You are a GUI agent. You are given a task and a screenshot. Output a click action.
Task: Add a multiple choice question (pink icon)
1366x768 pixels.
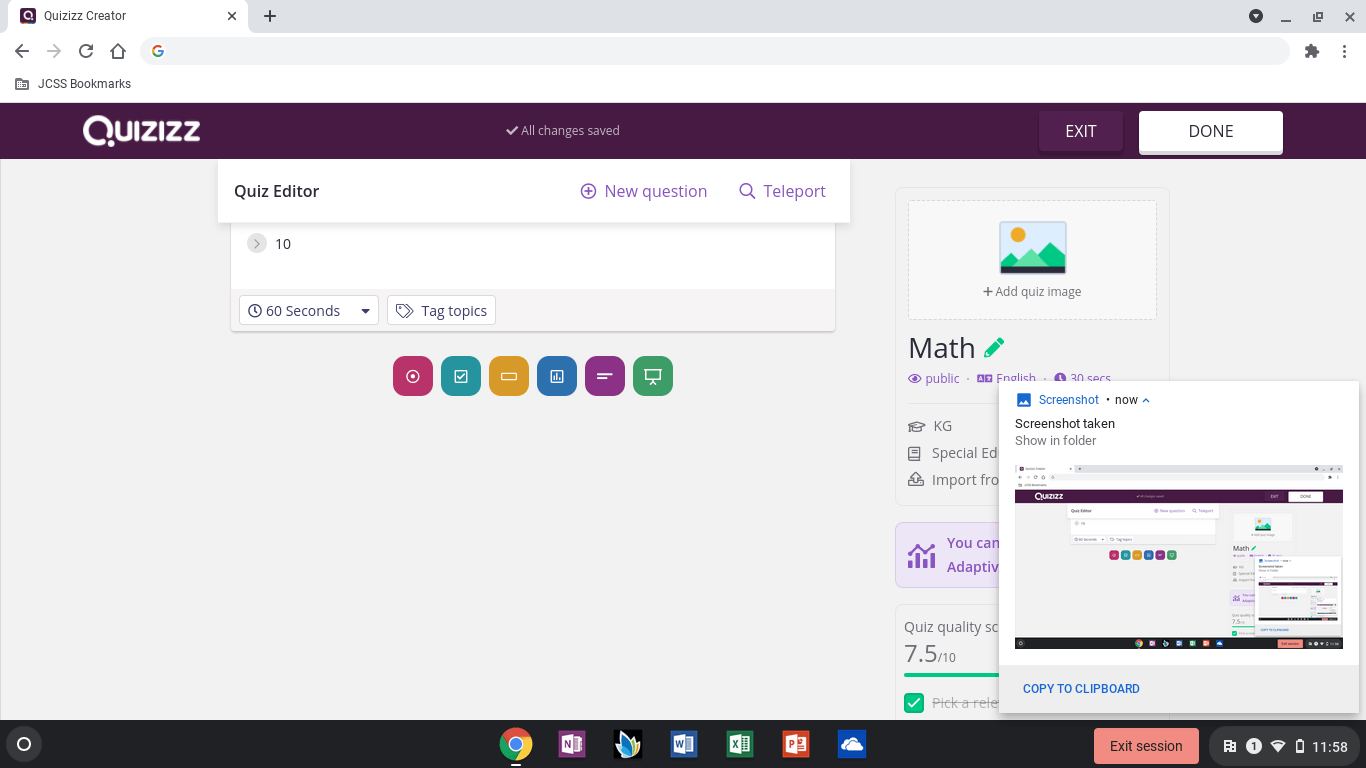(413, 376)
